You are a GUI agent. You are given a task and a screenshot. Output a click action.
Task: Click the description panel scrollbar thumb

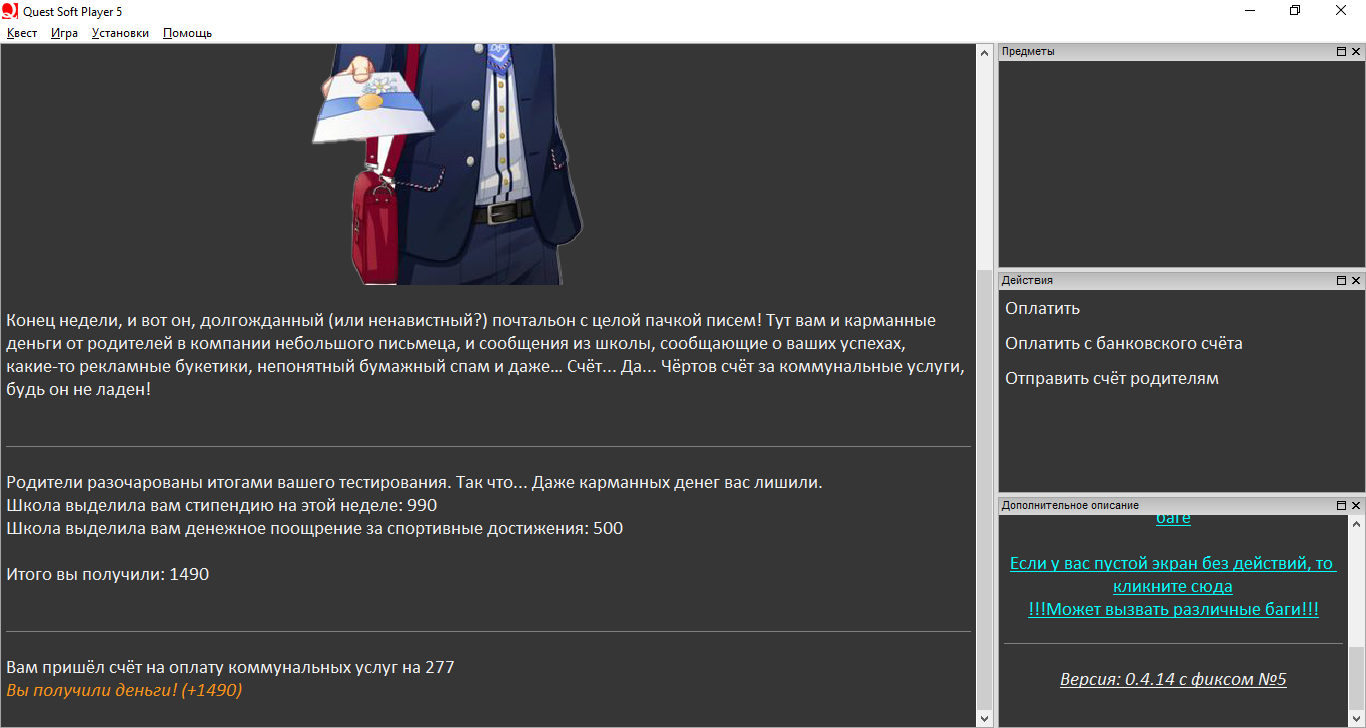click(x=1357, y=677)
